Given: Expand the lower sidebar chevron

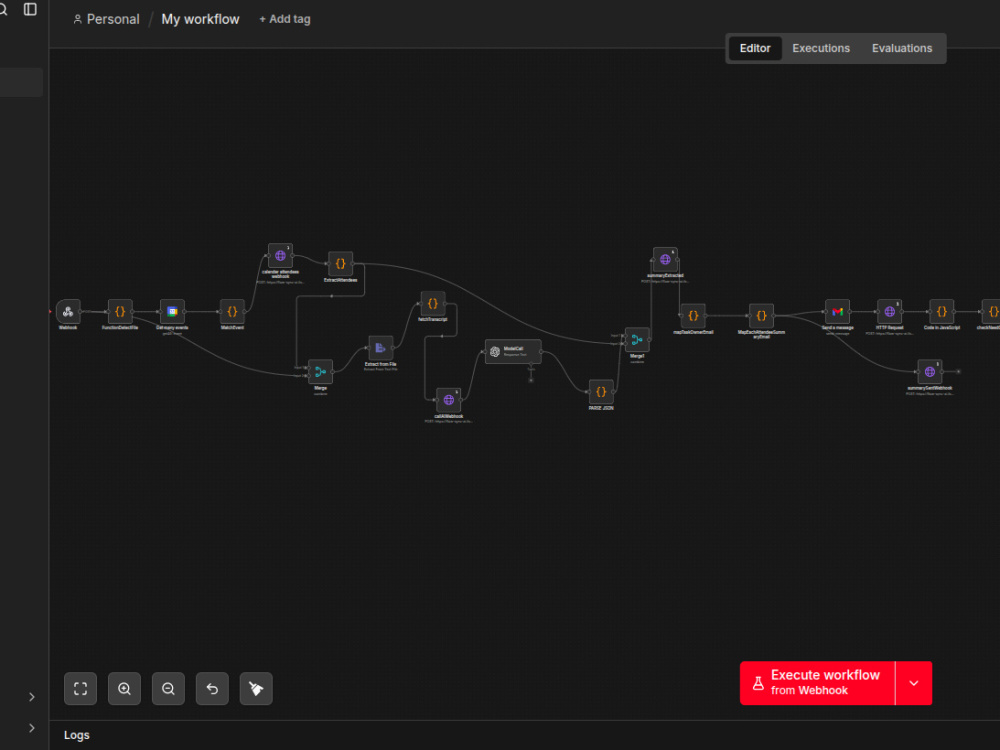Looking at the screenshot, I should click(32, 728).
